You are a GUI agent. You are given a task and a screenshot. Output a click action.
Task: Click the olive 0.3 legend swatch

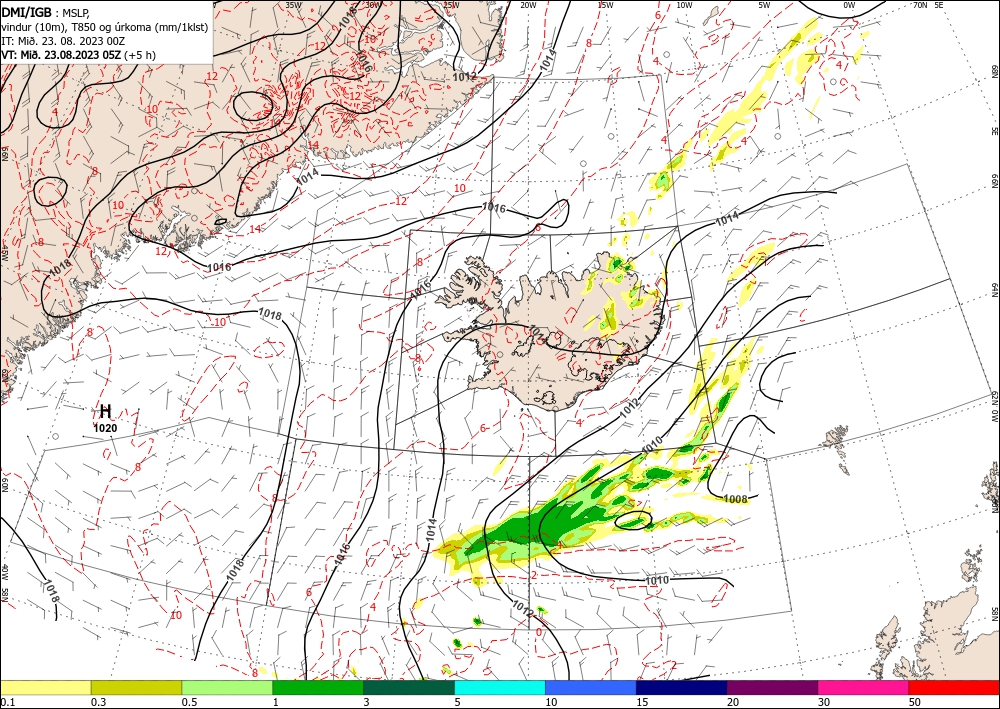[136, 687]
